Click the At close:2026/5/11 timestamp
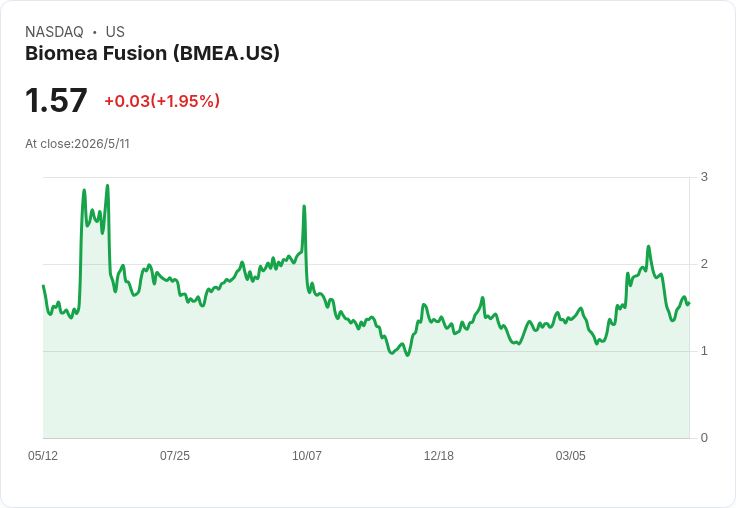The height and width of the screenshot is (508, 736). [x=77, y=144]
